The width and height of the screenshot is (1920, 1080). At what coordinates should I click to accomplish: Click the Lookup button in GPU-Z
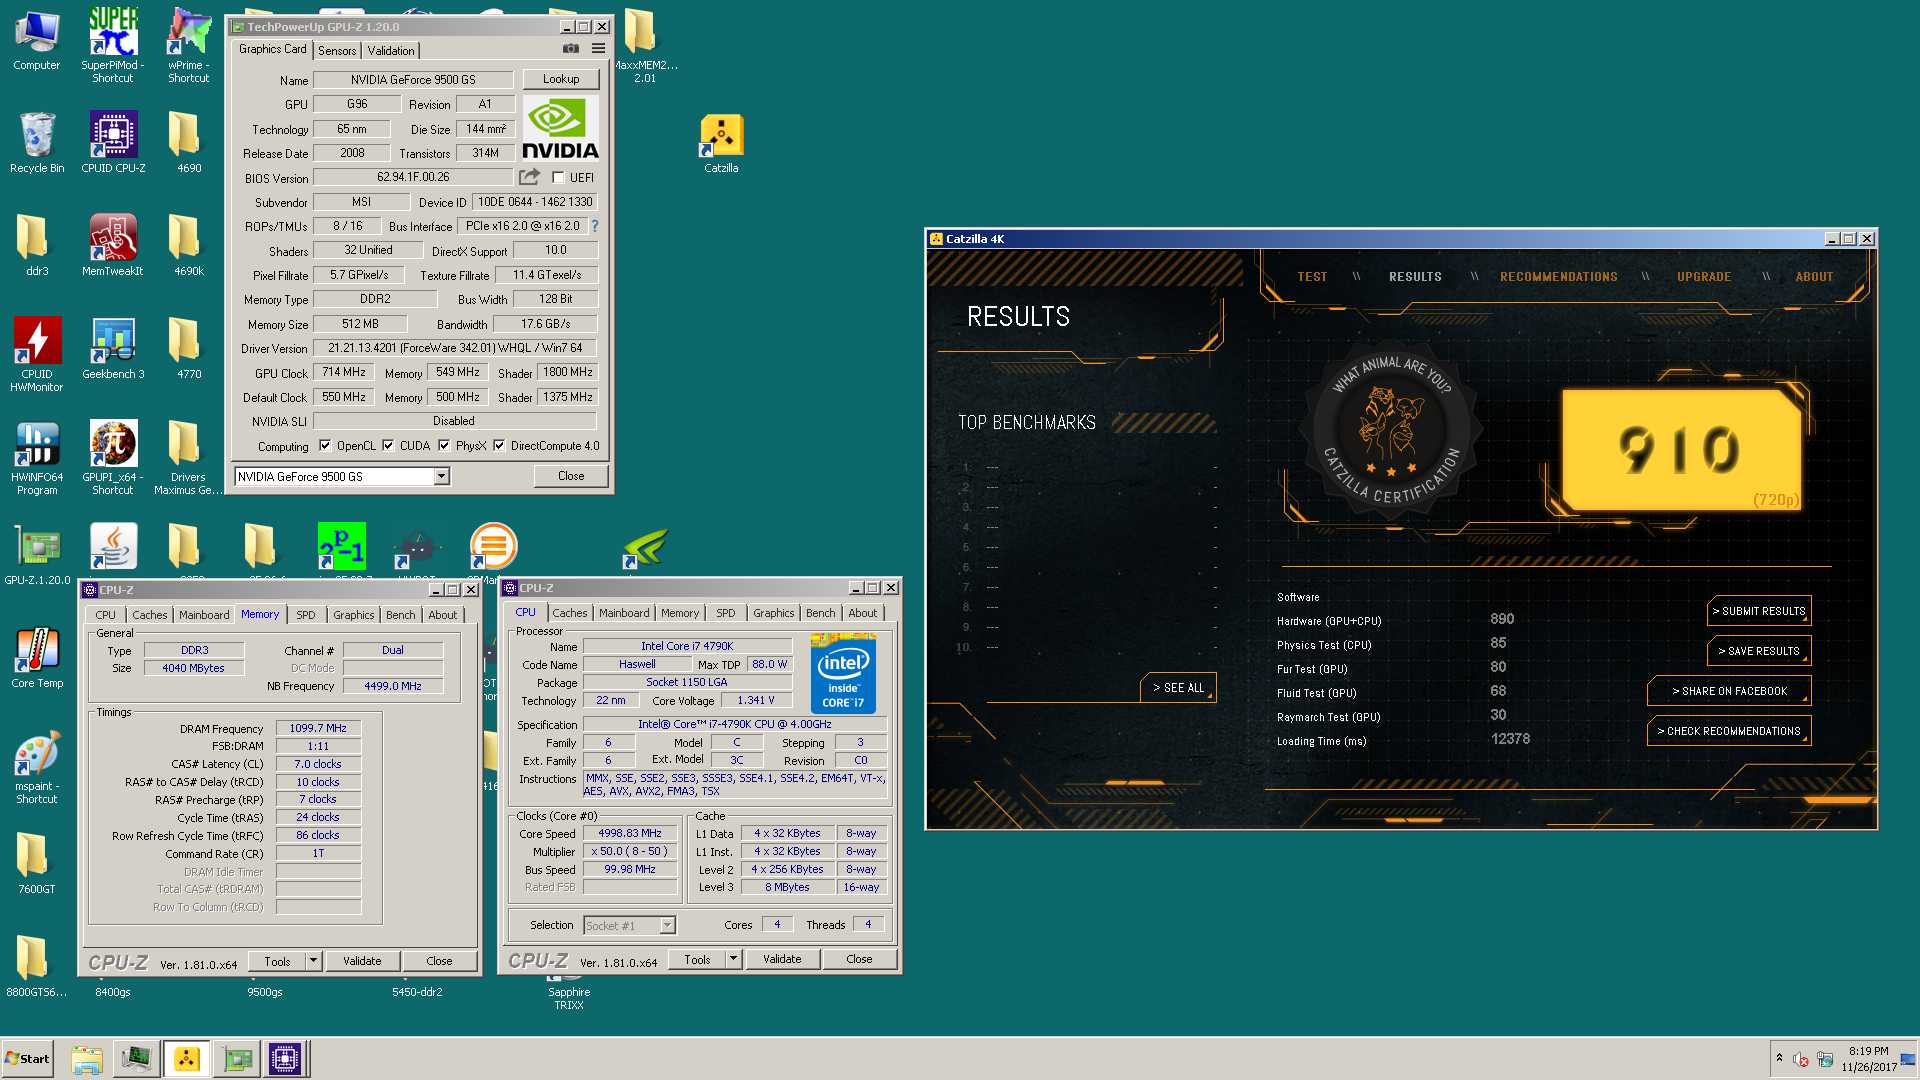561,79
